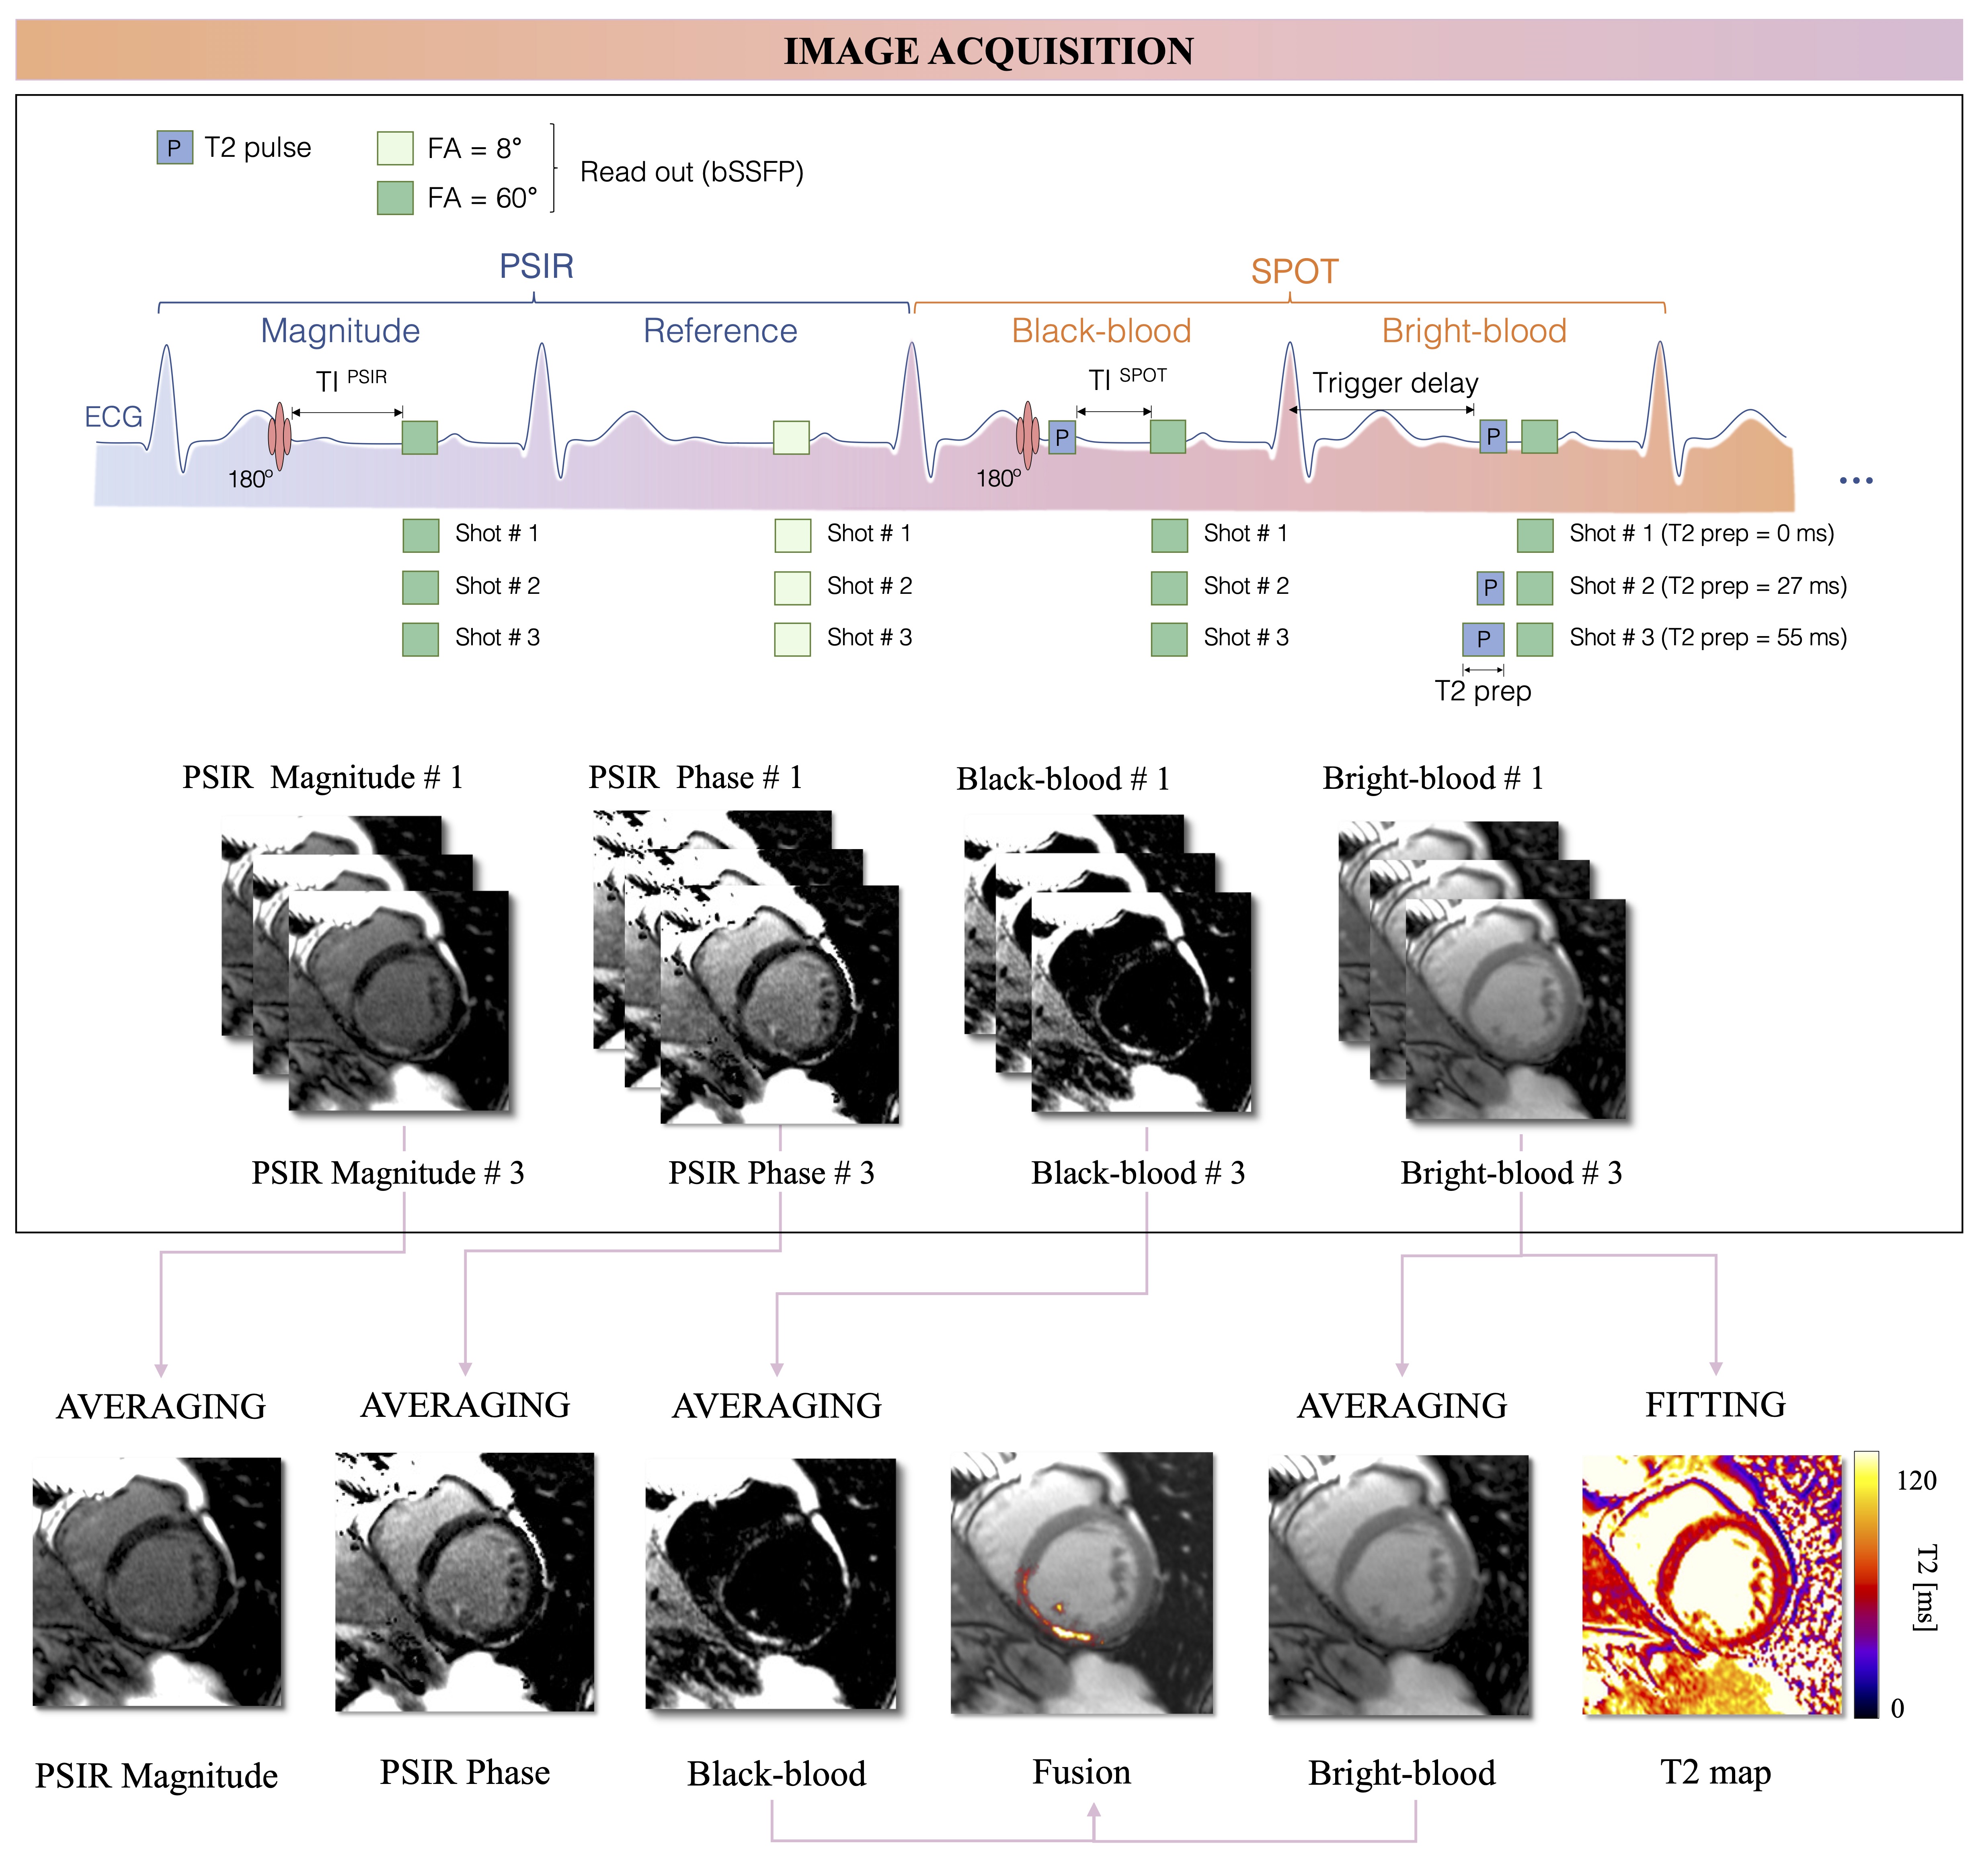This screenshot has height=1876, width=1978.
Task: Click the FITTING label above T2 map
Action: (1715, 1404)
